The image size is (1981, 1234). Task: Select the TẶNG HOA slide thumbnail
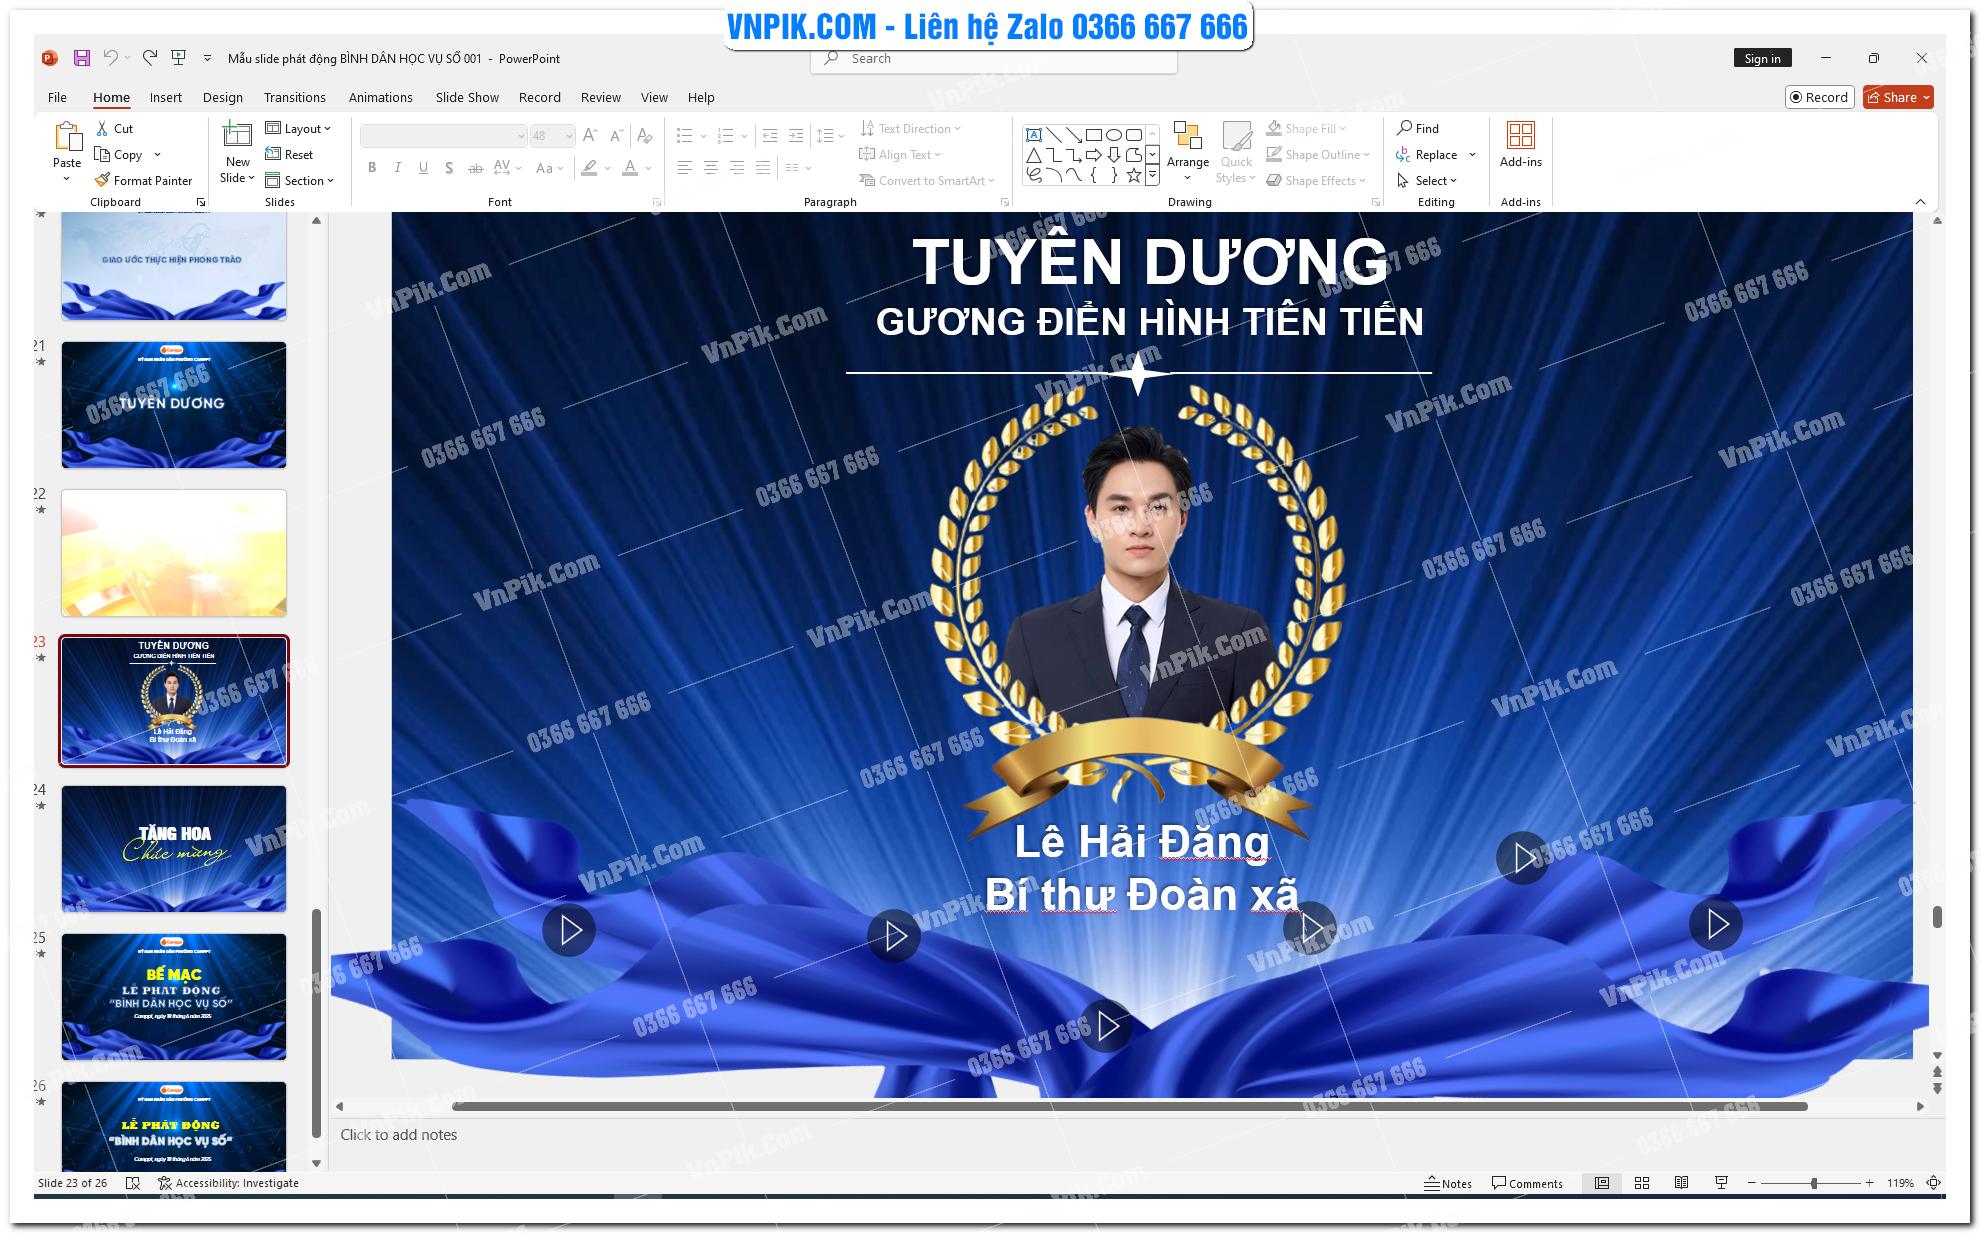pyautogui.click(x=174, y=848)
